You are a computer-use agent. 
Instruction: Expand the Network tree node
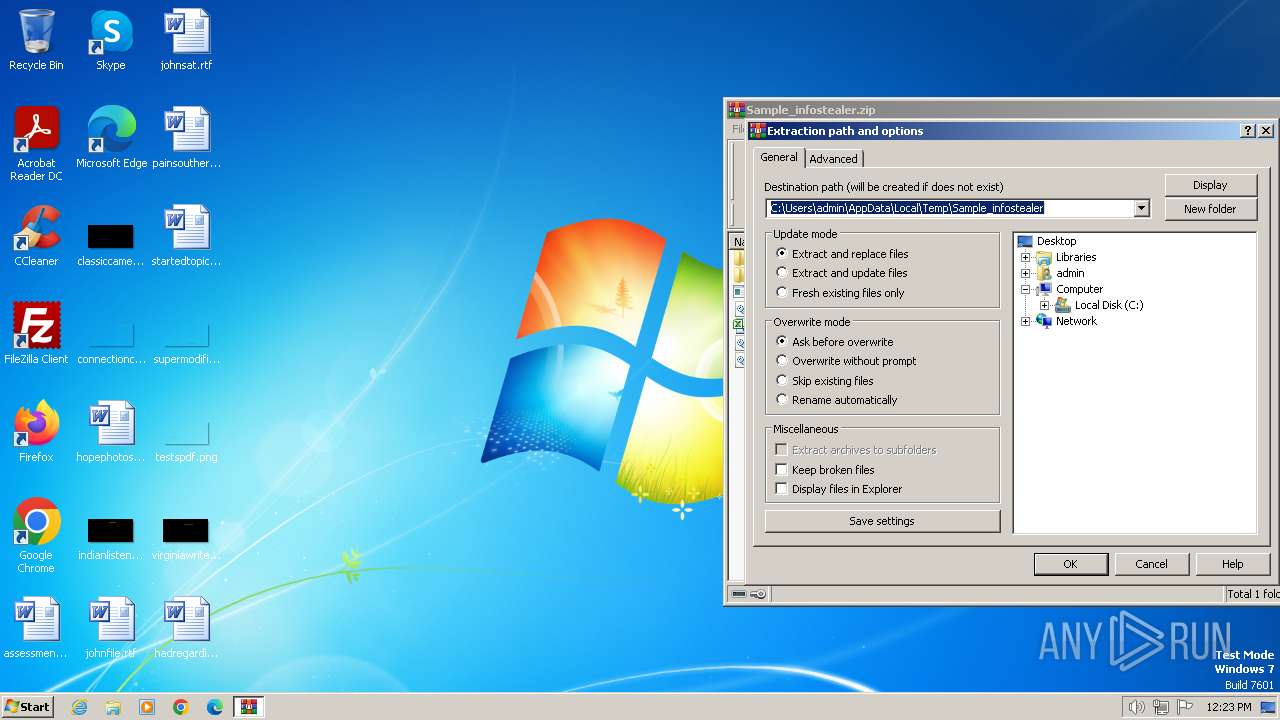(x=1025, y=321)
